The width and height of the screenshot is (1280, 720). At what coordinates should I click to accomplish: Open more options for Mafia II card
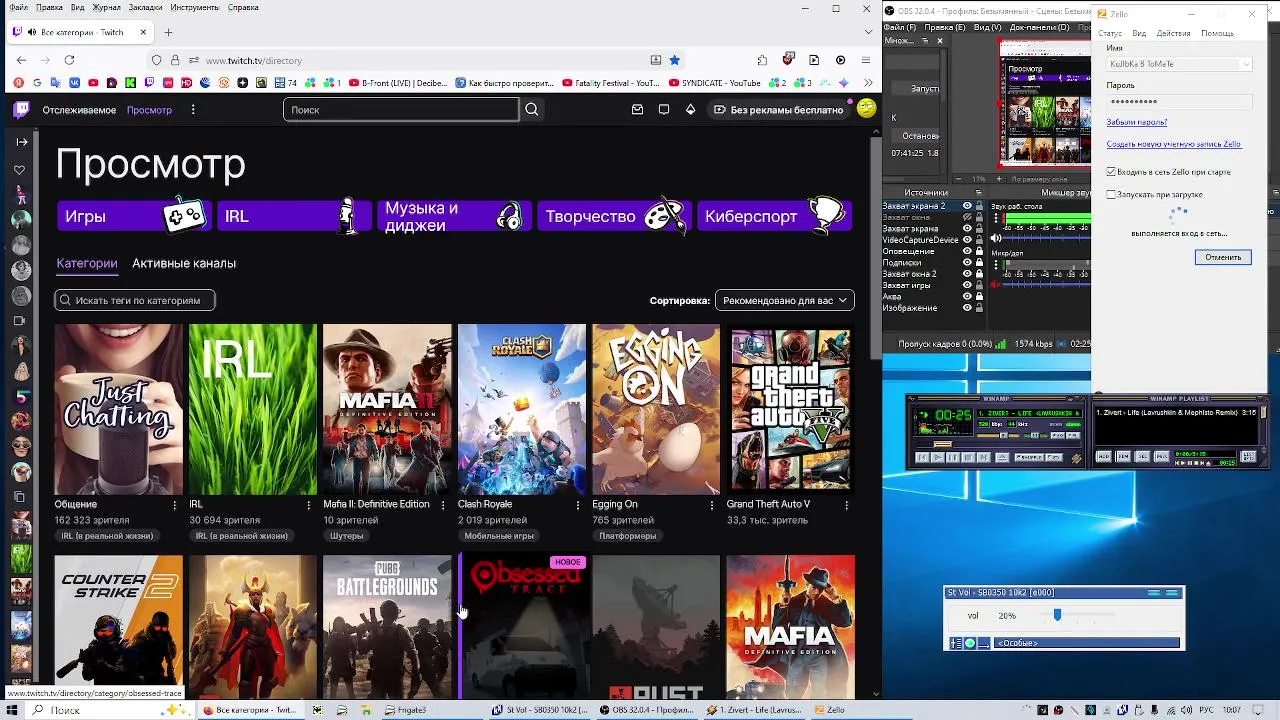(443, 505)
